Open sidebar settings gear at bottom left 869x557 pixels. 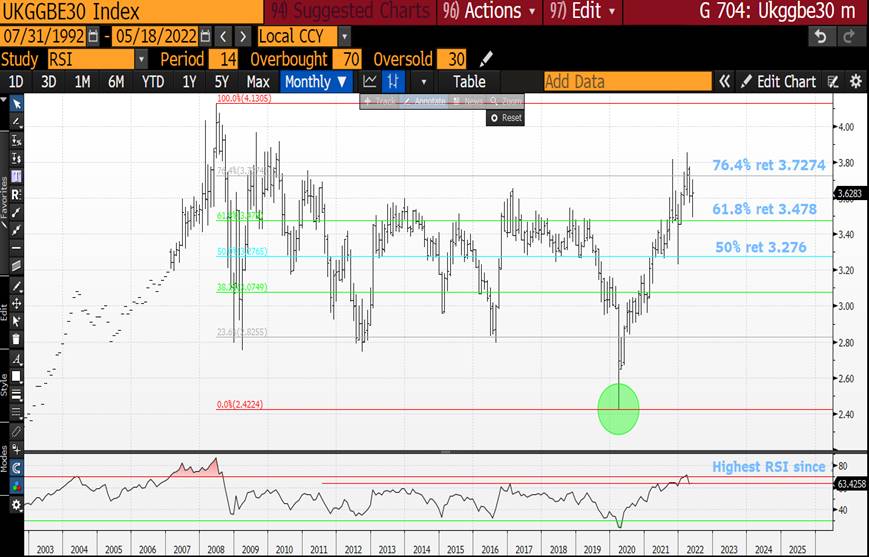coord(15,506)
